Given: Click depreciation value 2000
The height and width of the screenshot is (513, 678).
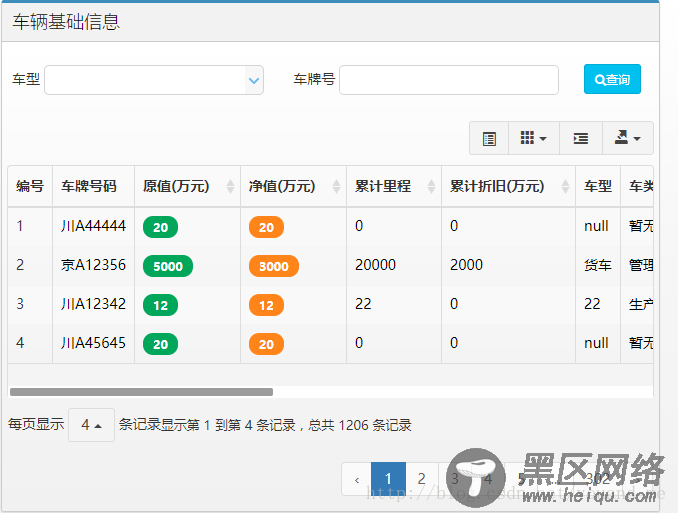Looking at the screenshot, I should pyautogui.click(x=466, y=265).
